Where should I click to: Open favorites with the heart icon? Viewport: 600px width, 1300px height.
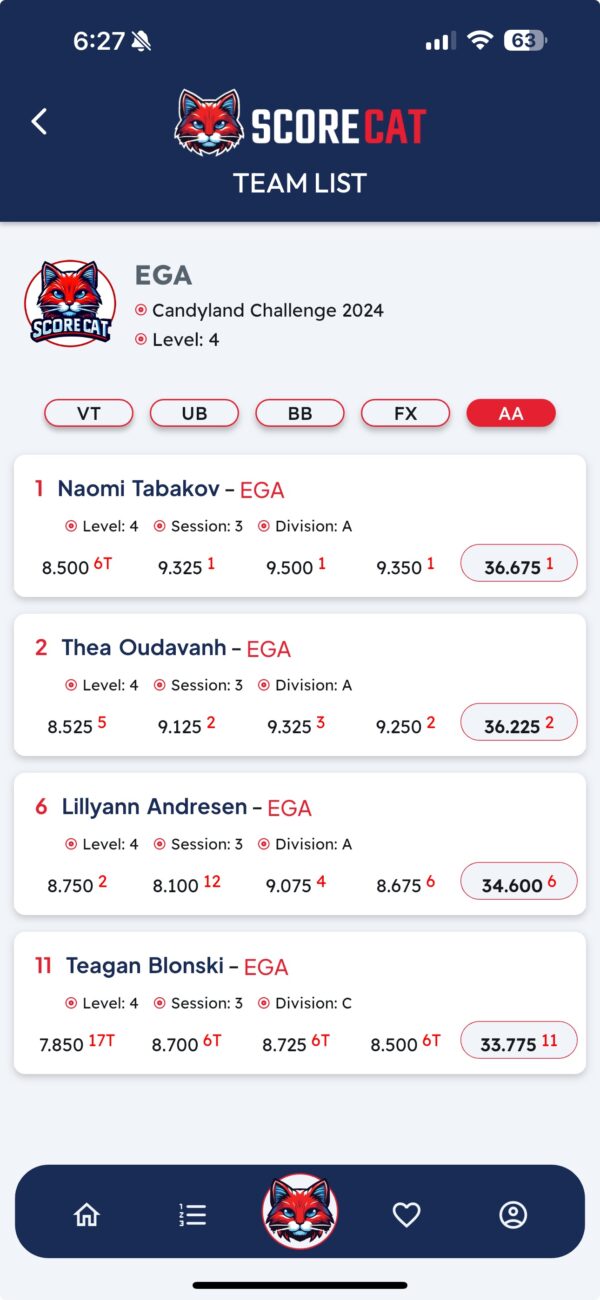click(406, 1214)
